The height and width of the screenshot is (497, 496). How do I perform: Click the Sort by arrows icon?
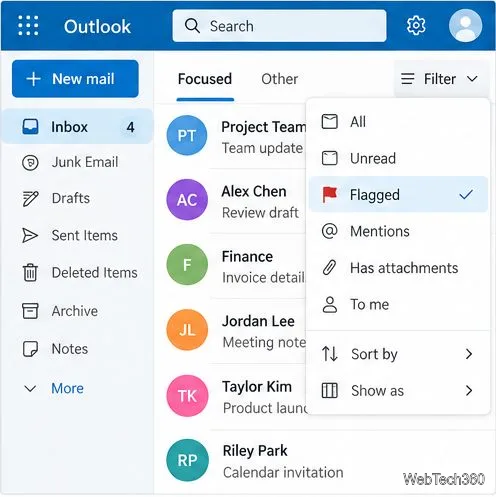[x=330, y=354]
